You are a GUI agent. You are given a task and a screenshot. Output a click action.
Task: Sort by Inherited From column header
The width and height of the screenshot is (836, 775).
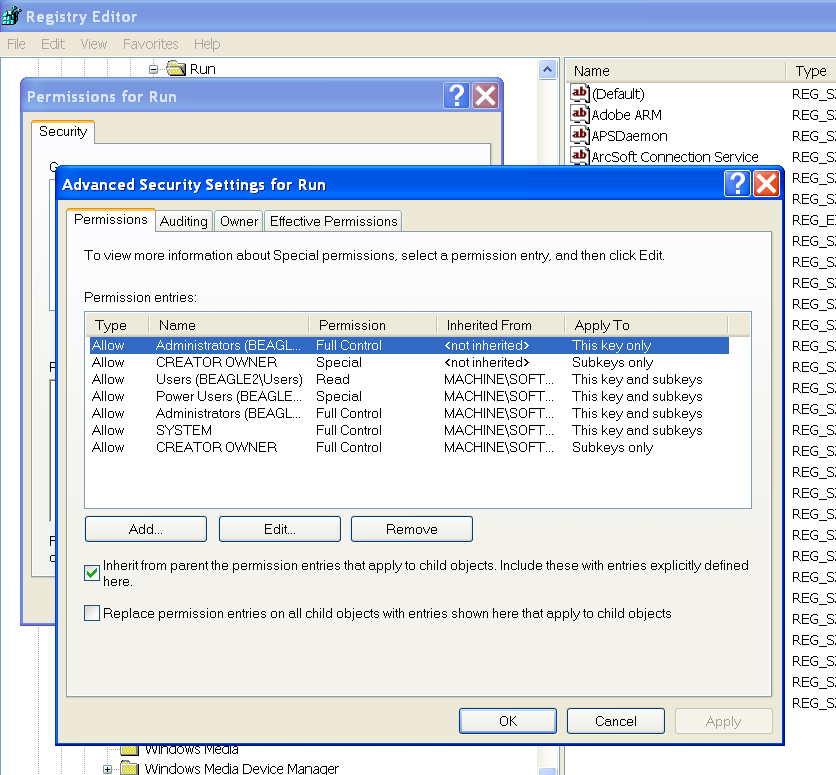501,325
